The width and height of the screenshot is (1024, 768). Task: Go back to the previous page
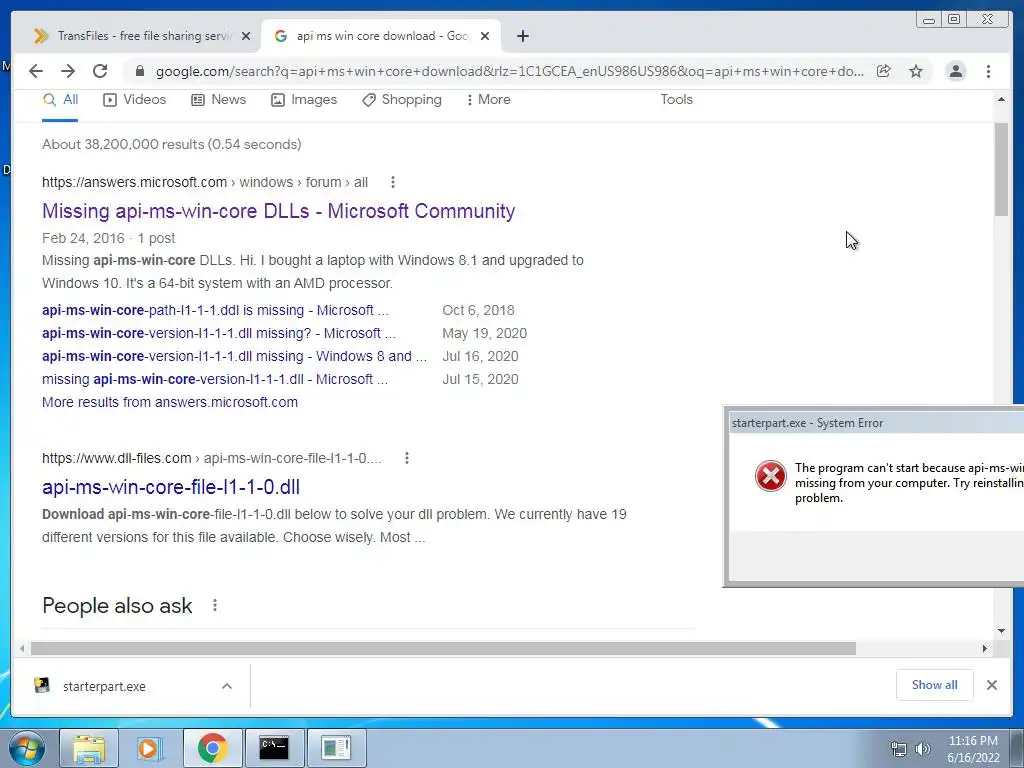point(36,71)
